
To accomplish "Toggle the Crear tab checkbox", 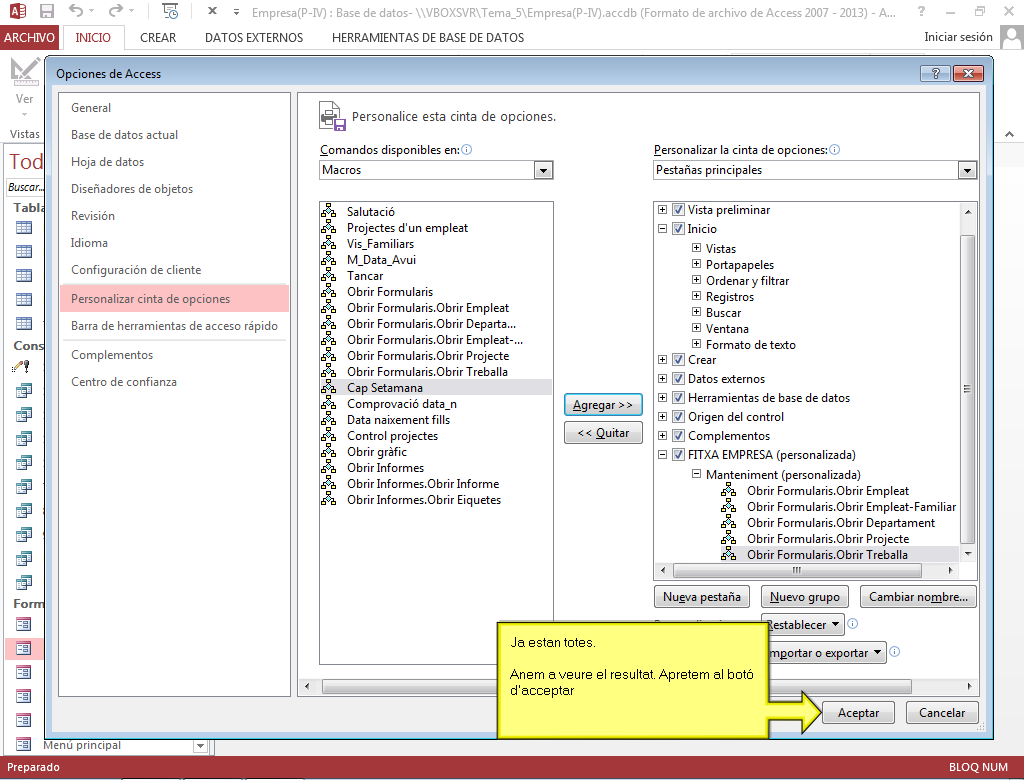I will 678,359.
